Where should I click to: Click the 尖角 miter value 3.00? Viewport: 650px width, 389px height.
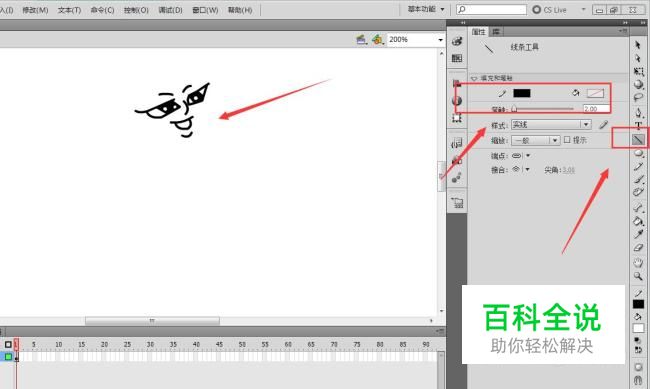tap(568, 170)
